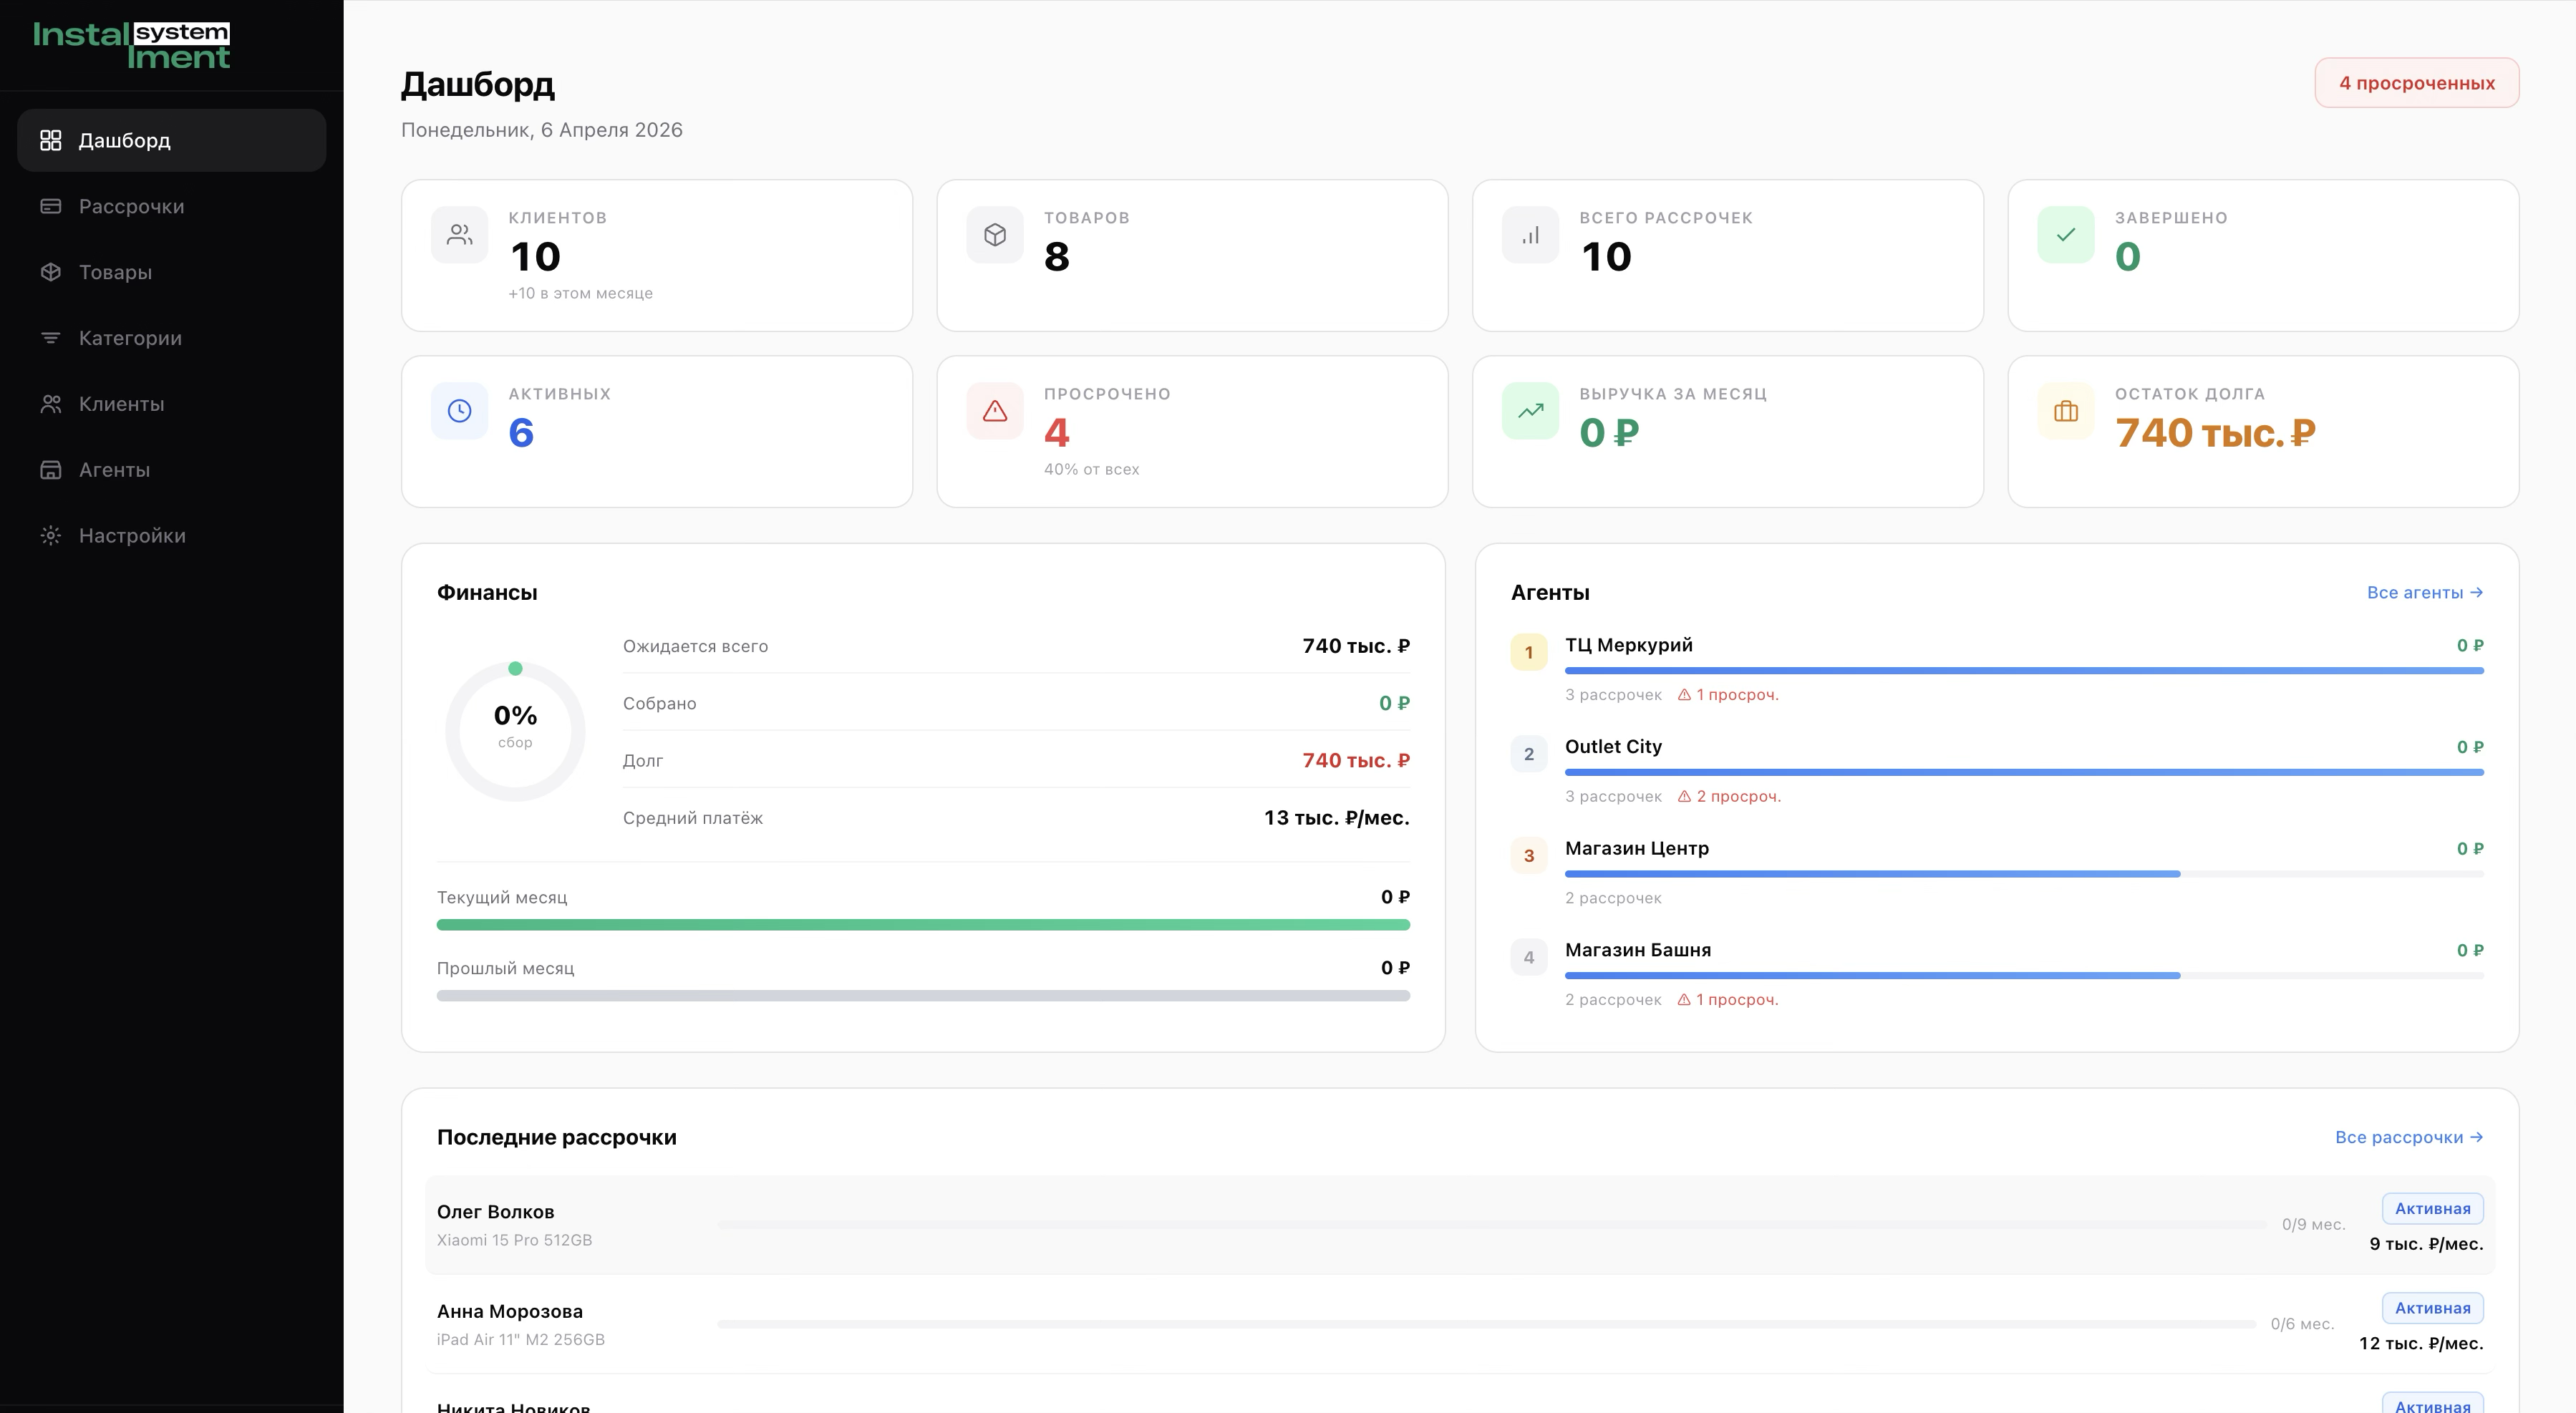The width and height of the screenshot is (2576, 1413).
Task: Click the clock icon in Активных card
Action: tap(459, 411)
